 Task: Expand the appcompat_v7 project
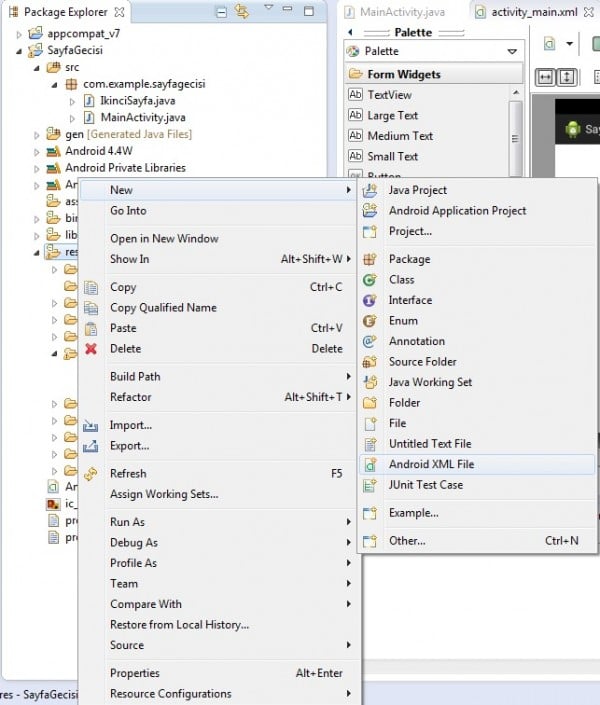(x=18, y=34)
